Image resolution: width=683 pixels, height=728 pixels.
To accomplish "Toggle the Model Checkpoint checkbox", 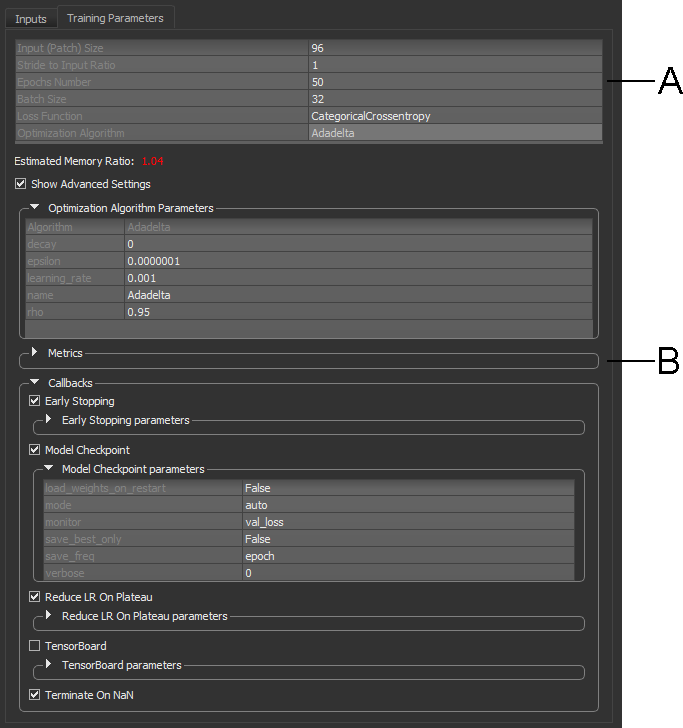I will point(35,450).
